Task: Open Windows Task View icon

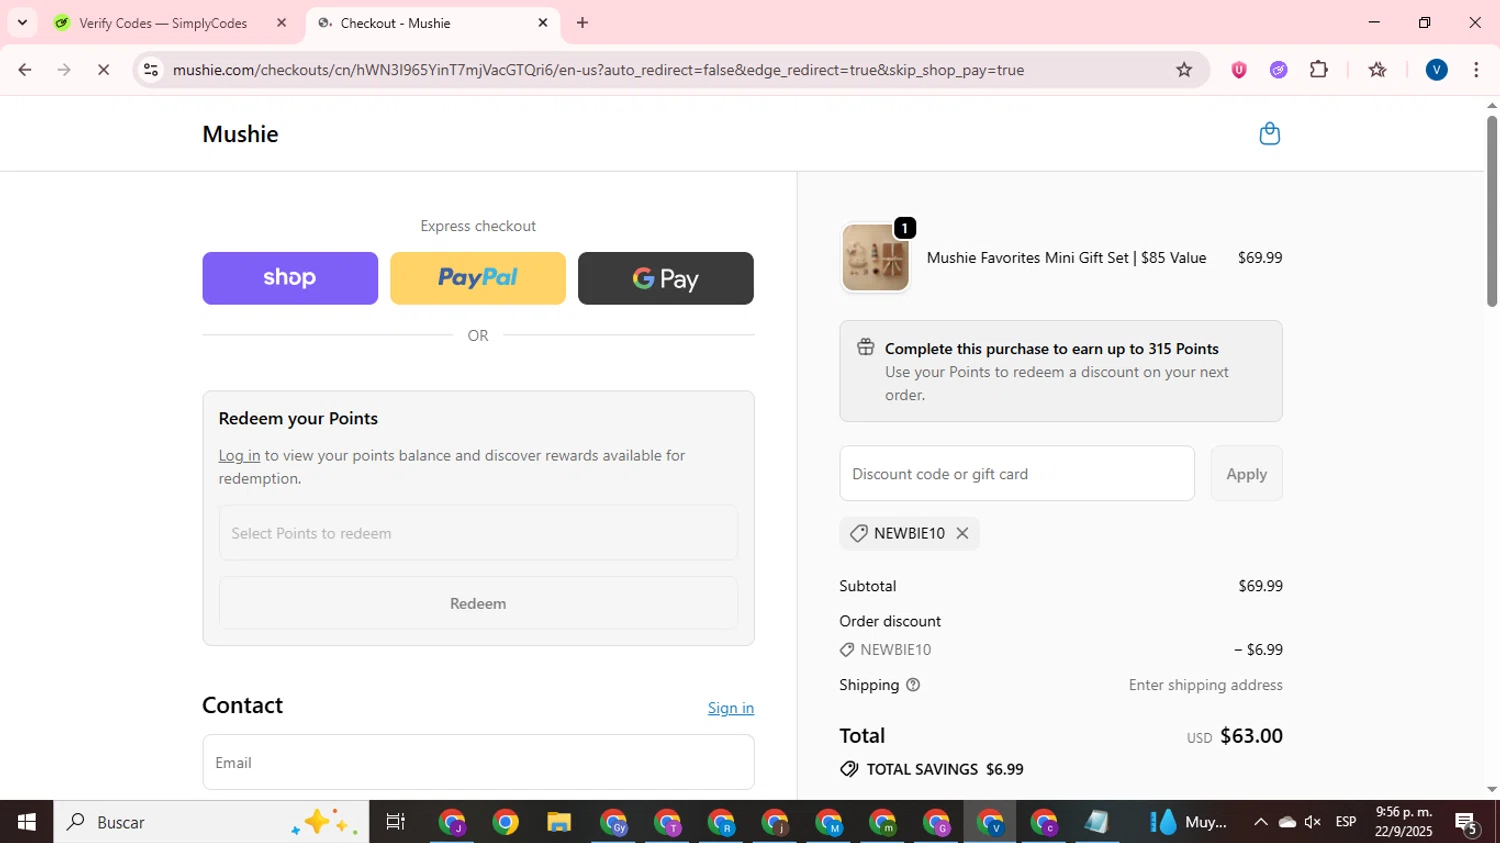Action: 396,822
